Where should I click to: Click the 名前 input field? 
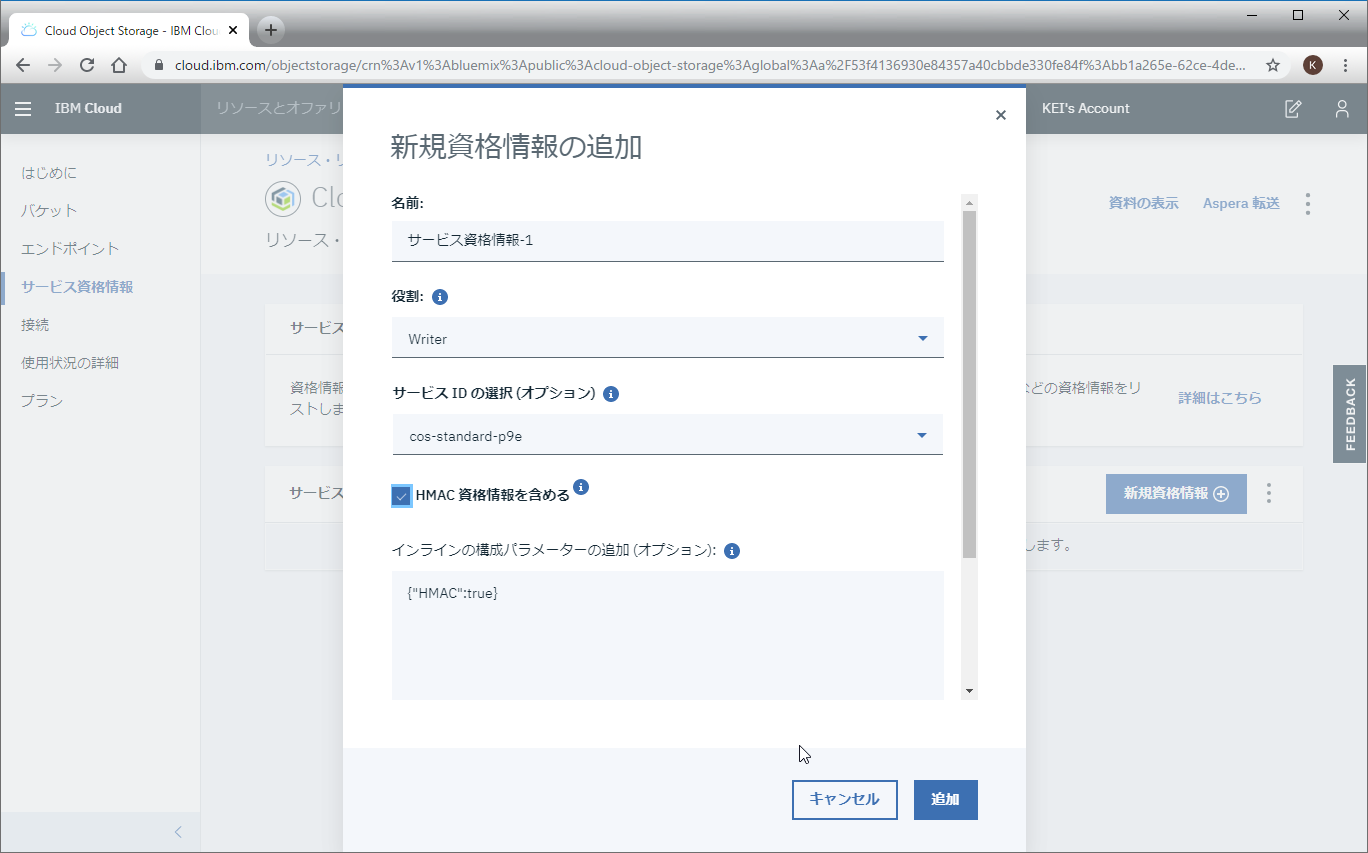667,241
